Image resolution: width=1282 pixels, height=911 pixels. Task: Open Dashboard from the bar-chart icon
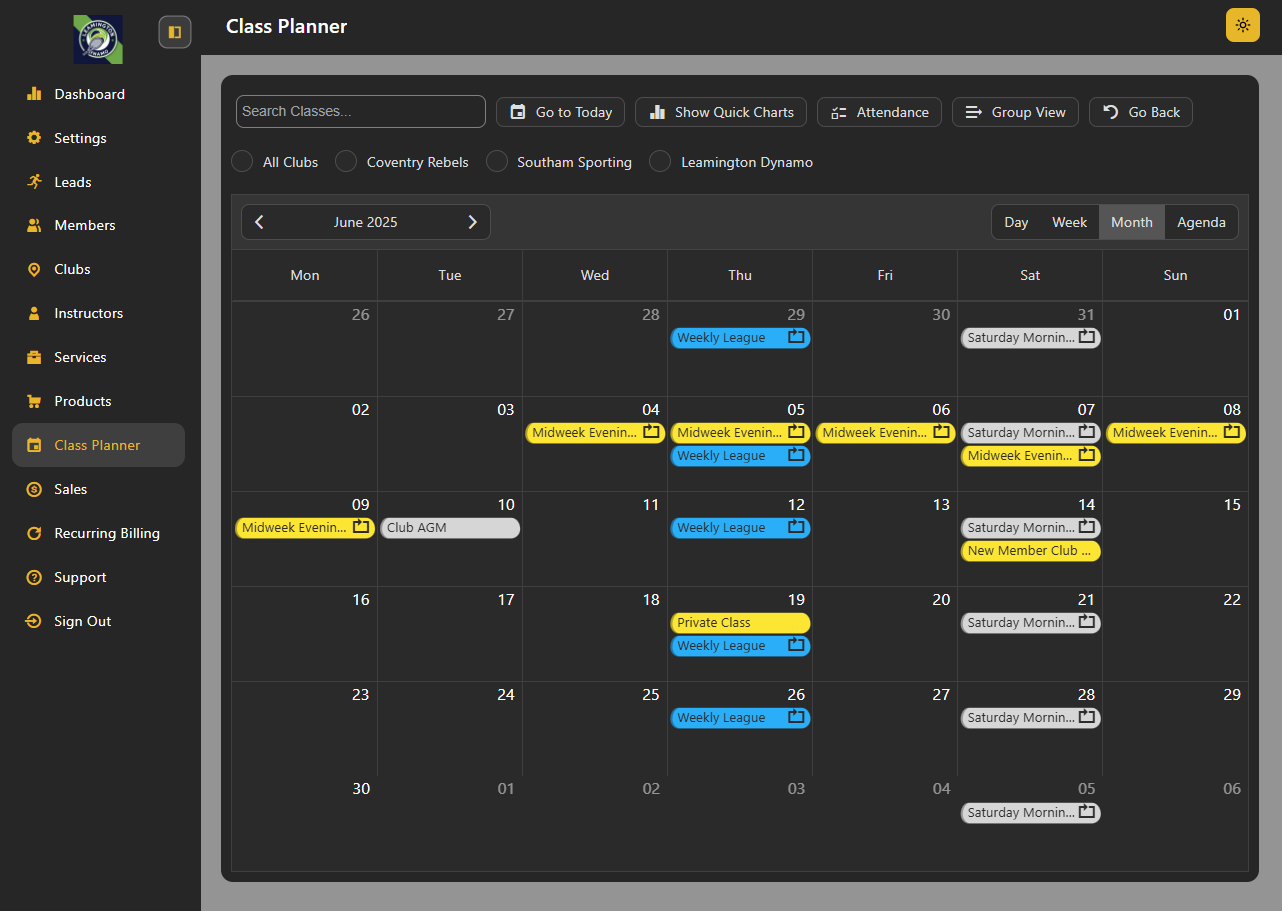pyautogui.click(x=34, y=94)
